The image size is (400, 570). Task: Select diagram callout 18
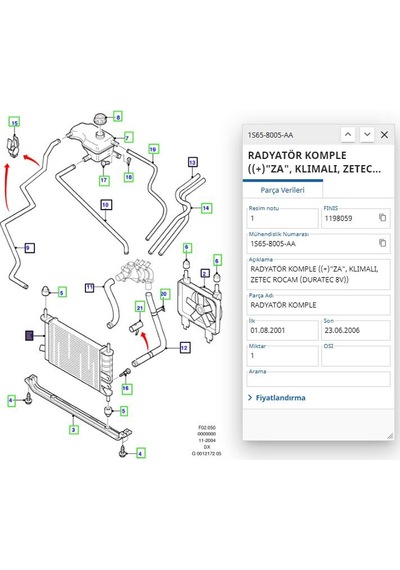tap(129, 177)
